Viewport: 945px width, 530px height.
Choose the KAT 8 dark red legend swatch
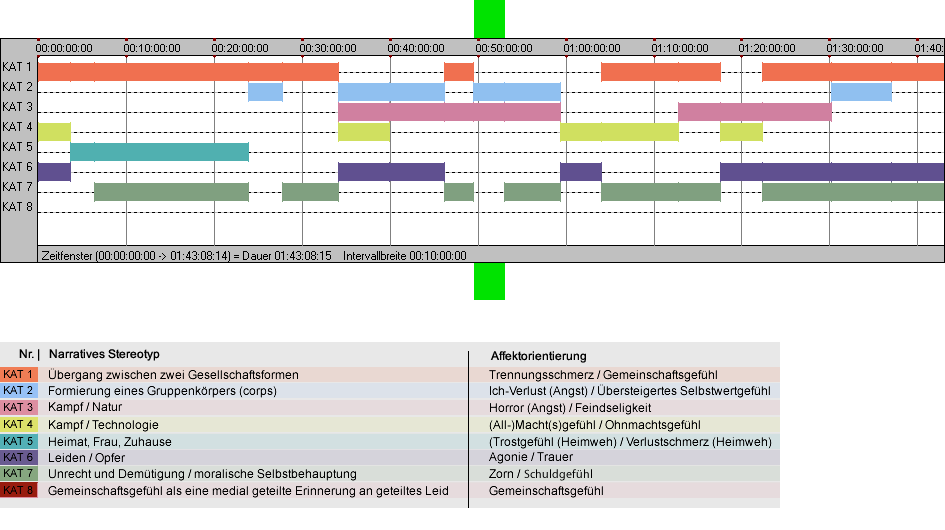[x=19, y=490]
